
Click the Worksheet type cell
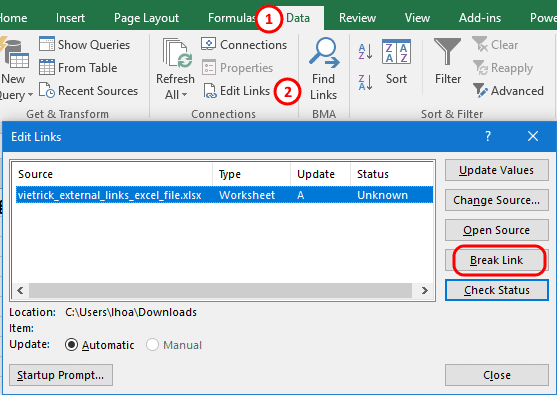[x=247, y=195]
